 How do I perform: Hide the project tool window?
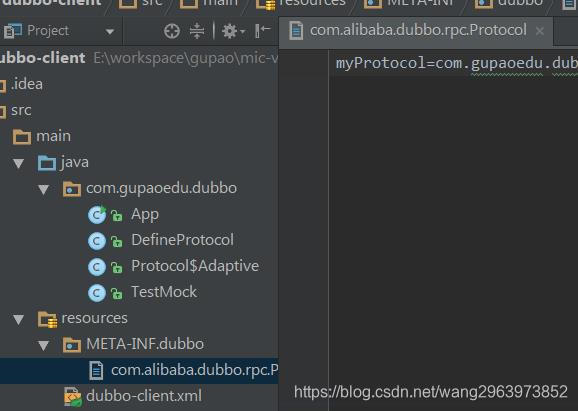[262, 31]
